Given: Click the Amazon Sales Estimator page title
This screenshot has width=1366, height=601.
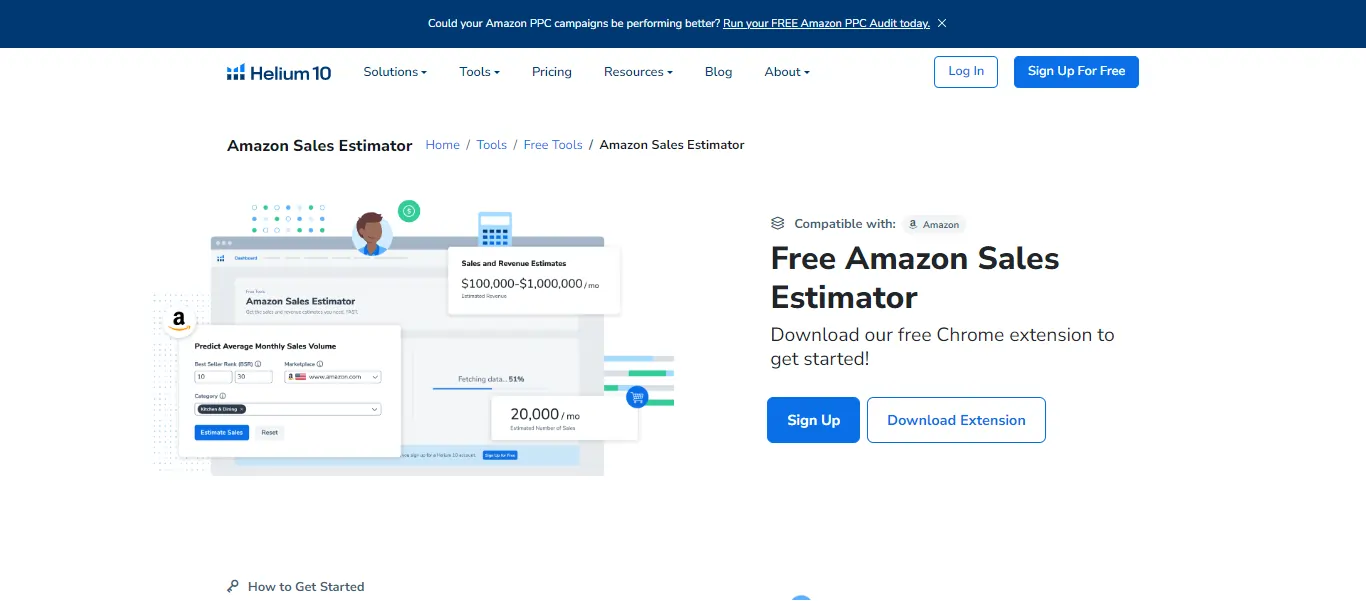Looking at the screenshot, I should pyautogui.click(x=320, y=146).
